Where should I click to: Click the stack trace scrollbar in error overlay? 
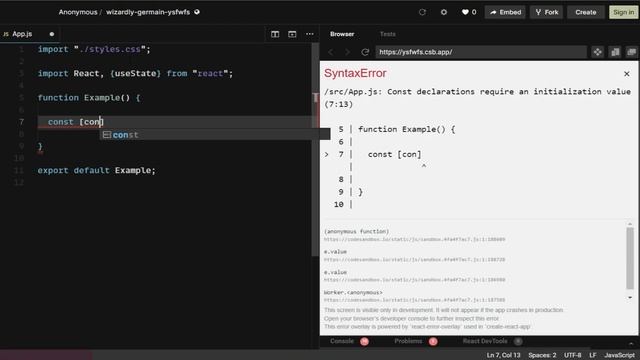point(630,258)
